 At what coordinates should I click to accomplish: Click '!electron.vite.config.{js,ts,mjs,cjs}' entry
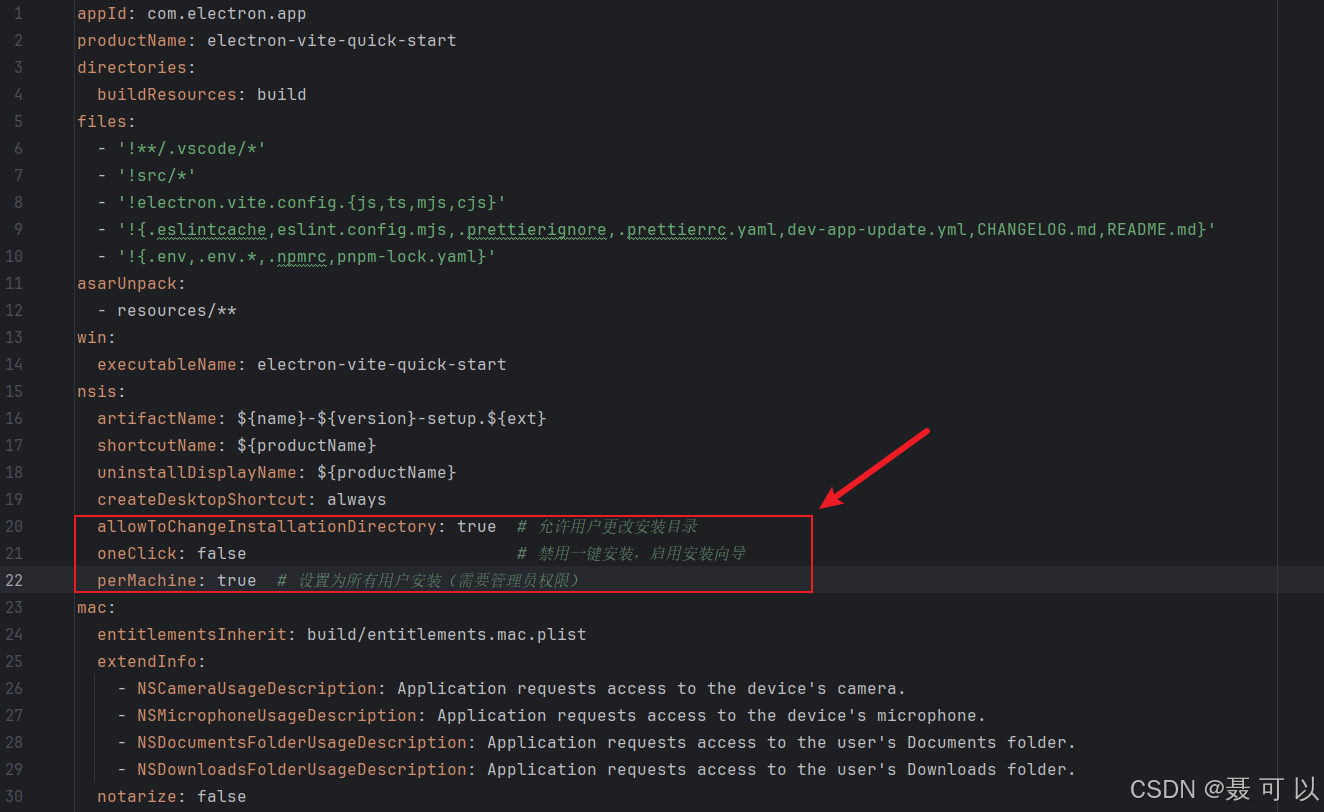[312, 203]
